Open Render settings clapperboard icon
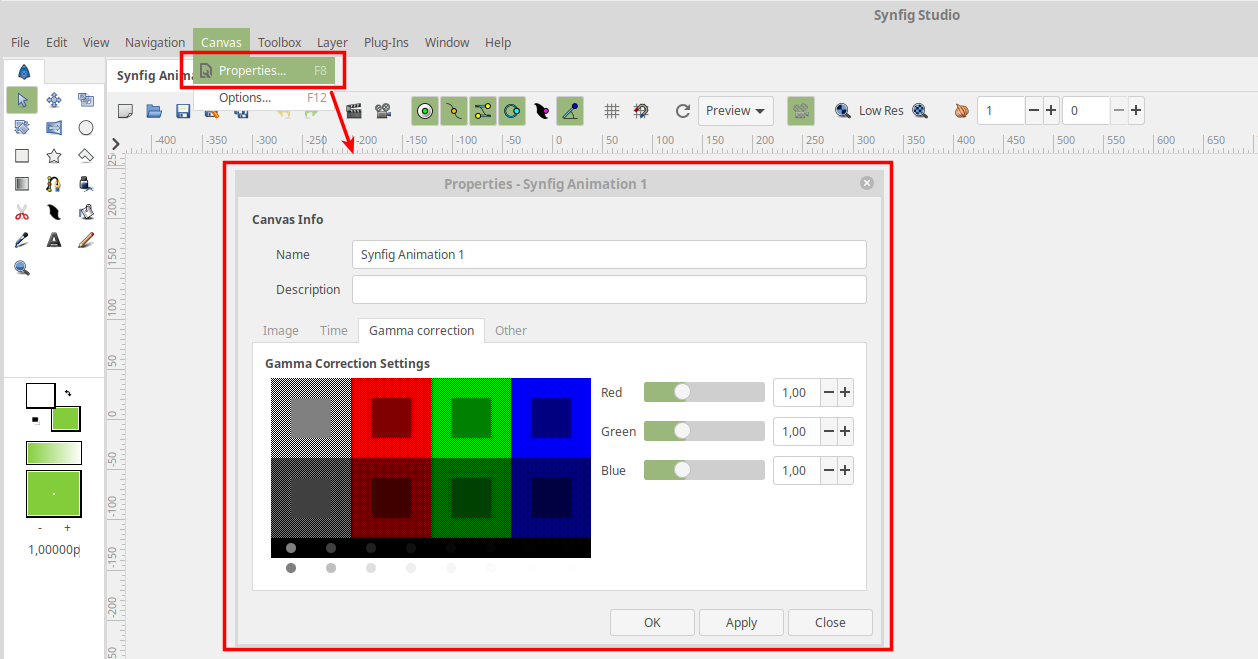This screenshot has width=1258, height=659. click(x=354, y=111)
